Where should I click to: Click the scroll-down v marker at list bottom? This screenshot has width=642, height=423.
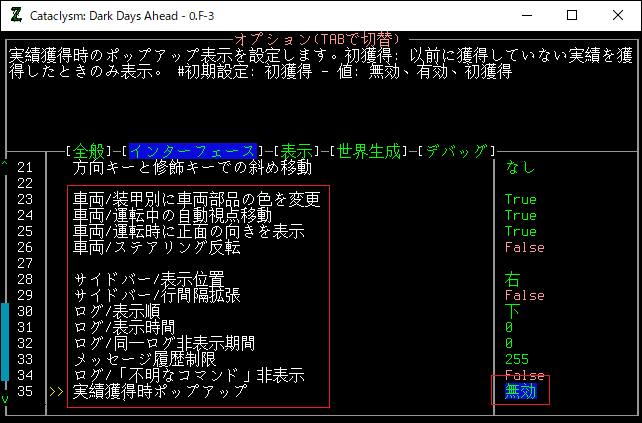tap(5, 399)
